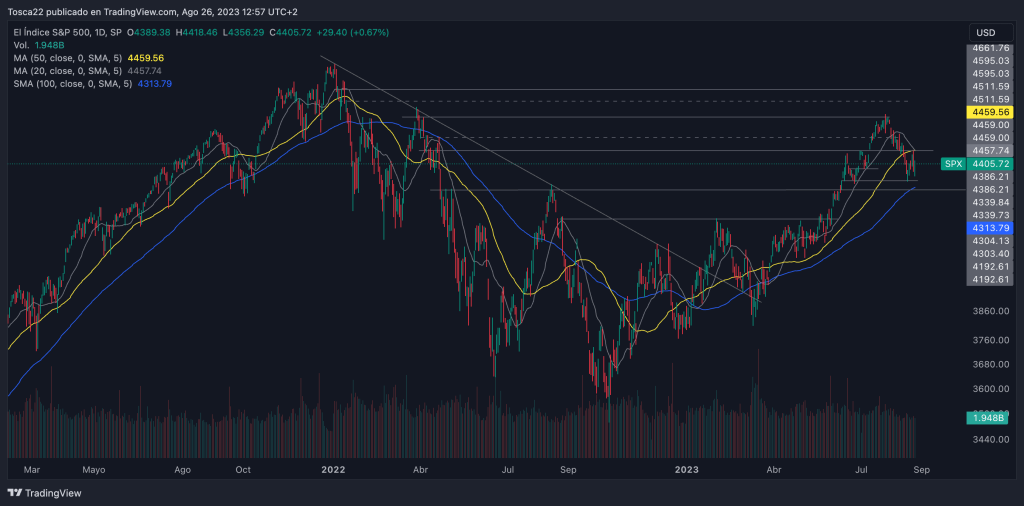This screenshot has width=1024, height=506.
Task: Select the MA 20 indicator legend
Action: click(x=68, y=71)
